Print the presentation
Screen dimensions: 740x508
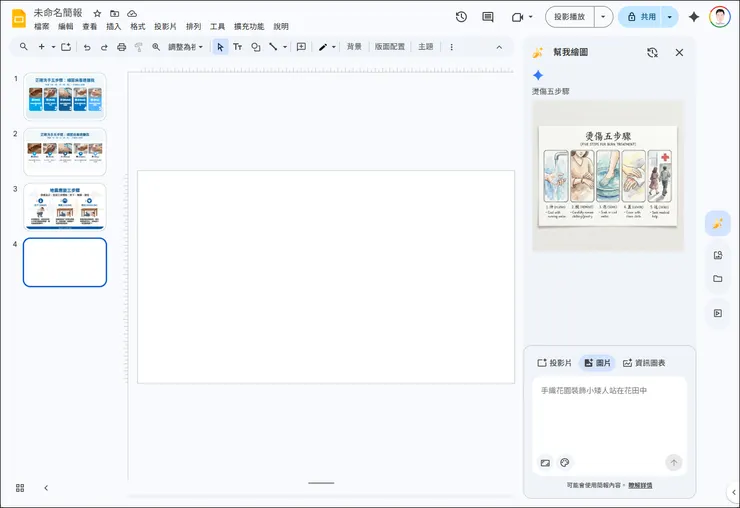point(122,47)
